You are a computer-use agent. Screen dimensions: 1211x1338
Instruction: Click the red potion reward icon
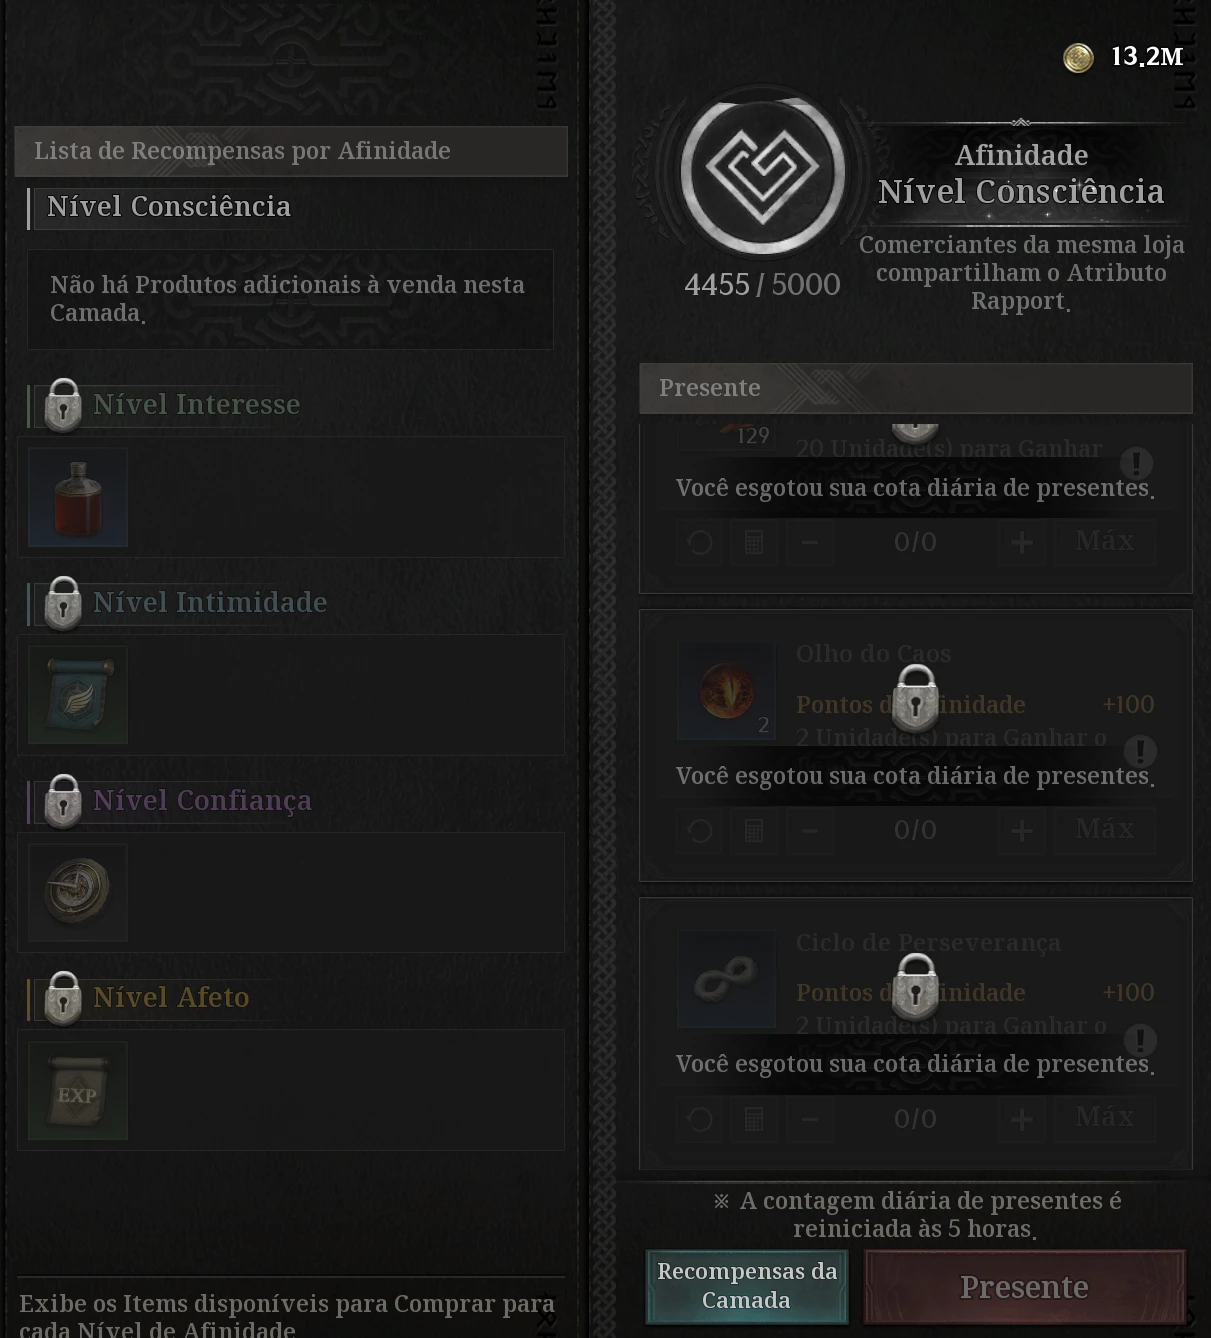(78, 497)
